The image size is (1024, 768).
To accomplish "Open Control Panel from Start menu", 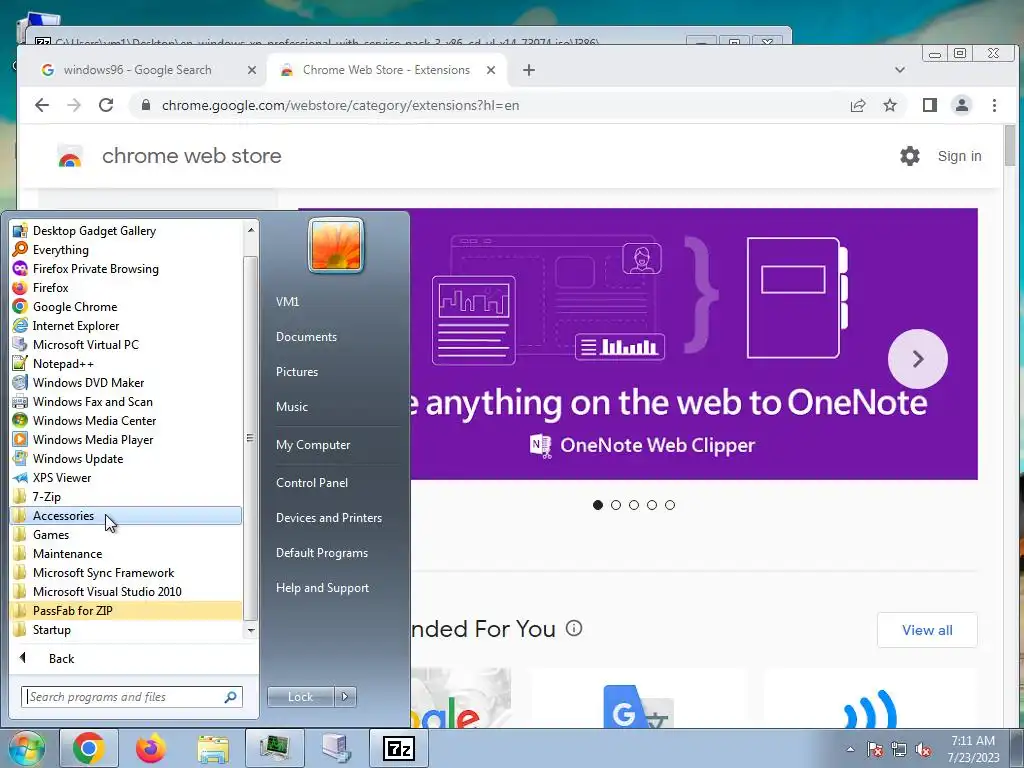I will coord(312,483).
